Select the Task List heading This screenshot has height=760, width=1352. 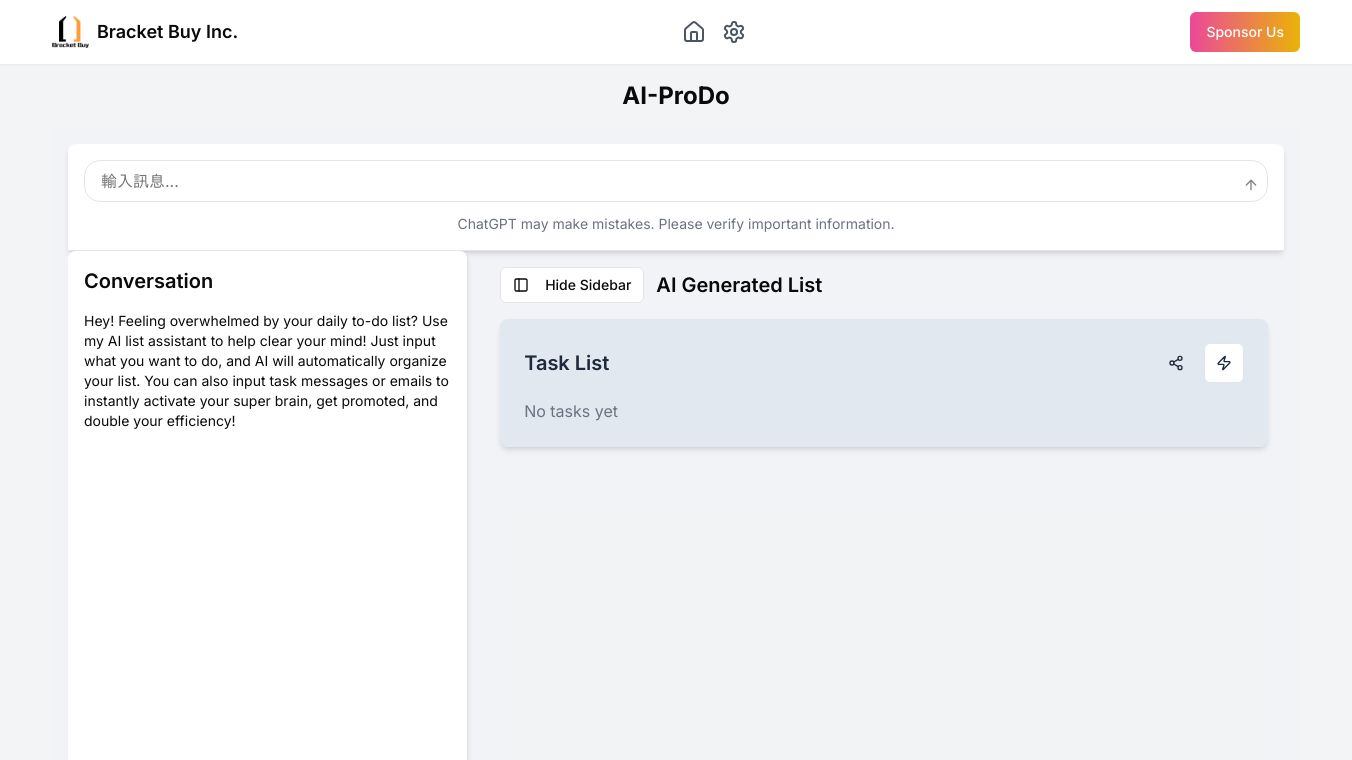[x=567, y=363]
